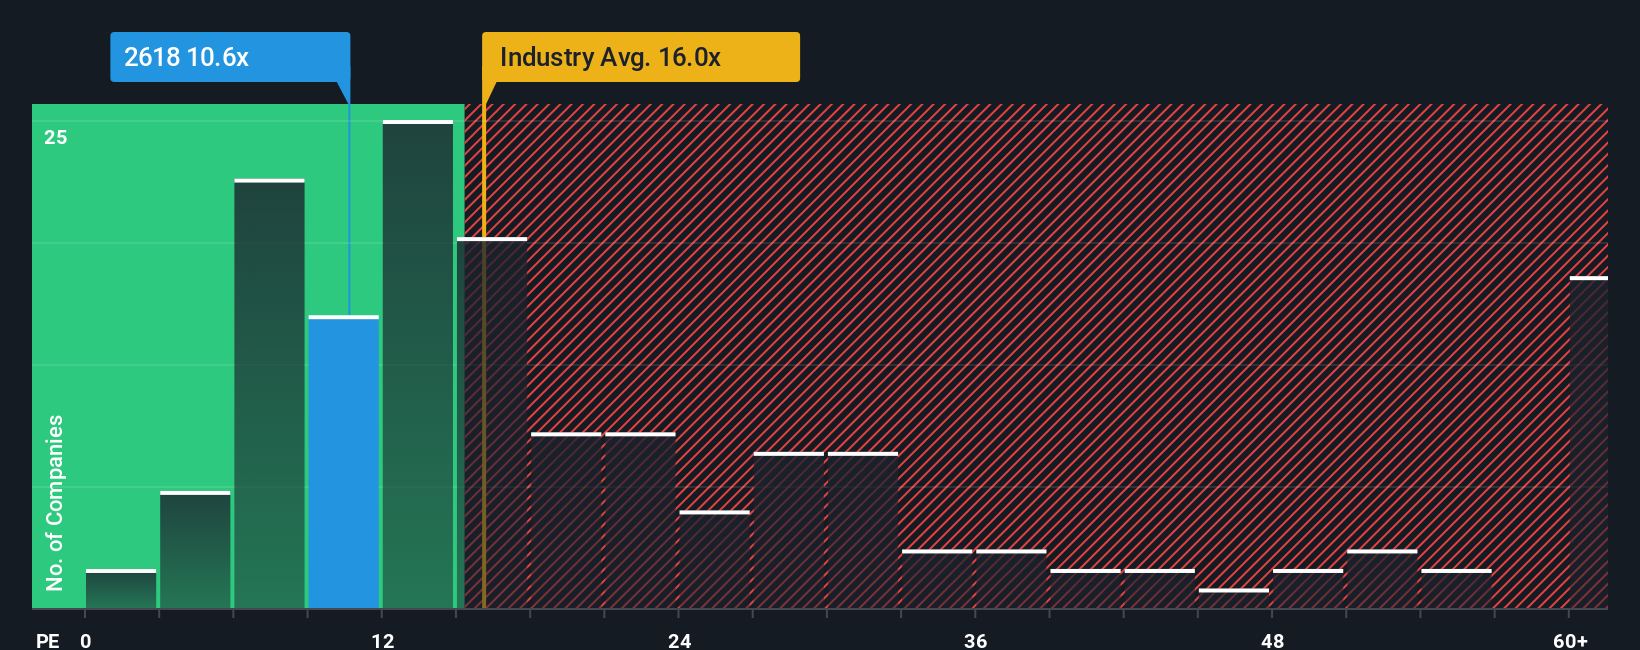Select the bar crossed by the orange average line

click(492, 423)
